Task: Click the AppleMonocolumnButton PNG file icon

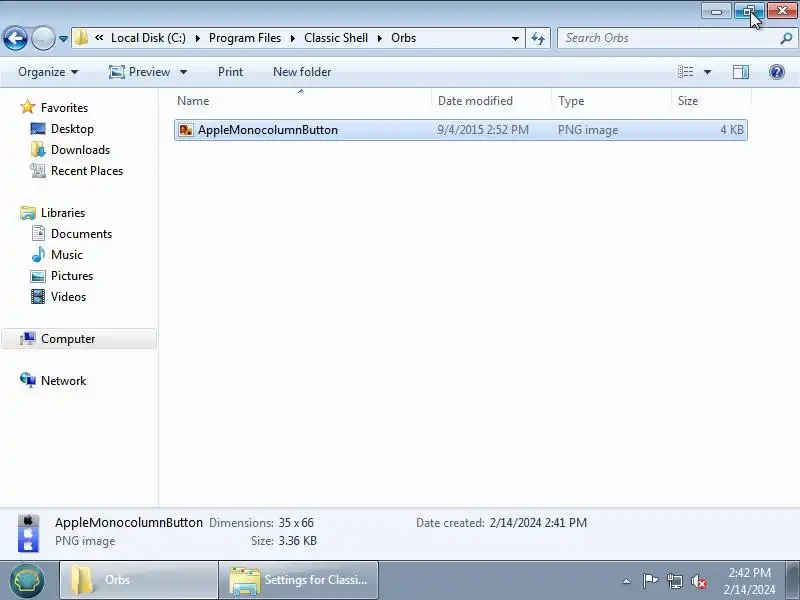Action: point(186,130)
